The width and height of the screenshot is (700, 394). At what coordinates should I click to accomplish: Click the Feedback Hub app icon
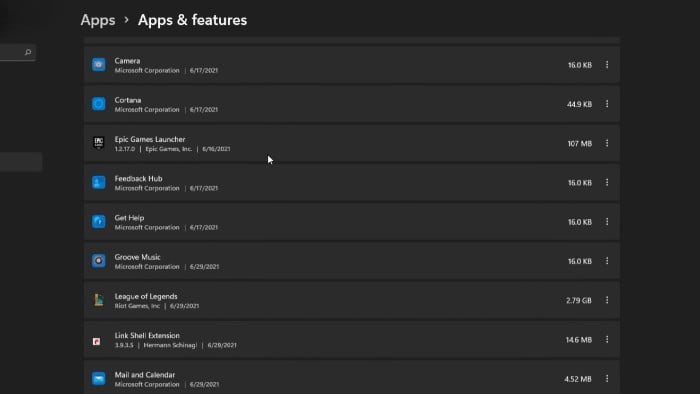99,182
